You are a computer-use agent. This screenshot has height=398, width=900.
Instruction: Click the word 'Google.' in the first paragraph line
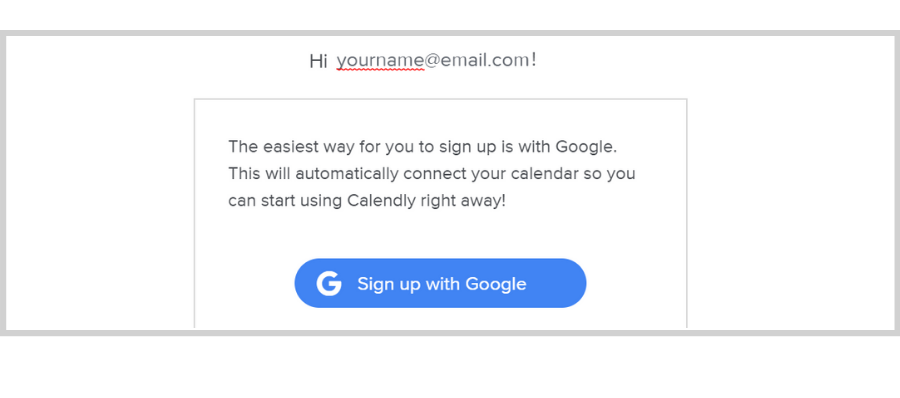click(586, 147)
